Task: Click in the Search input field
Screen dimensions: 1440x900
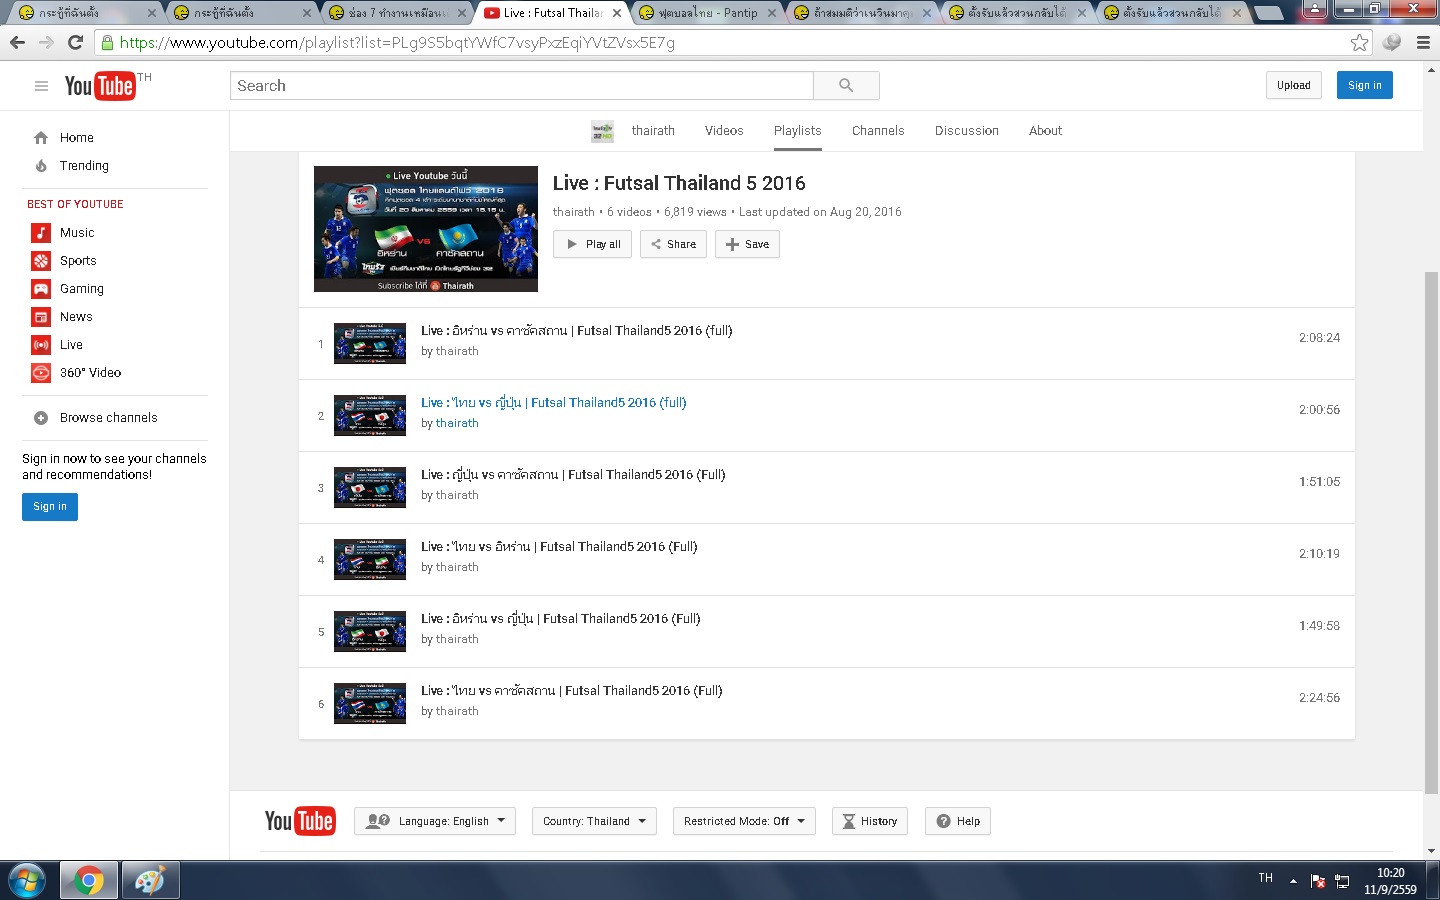Action: tap(521, 86)
